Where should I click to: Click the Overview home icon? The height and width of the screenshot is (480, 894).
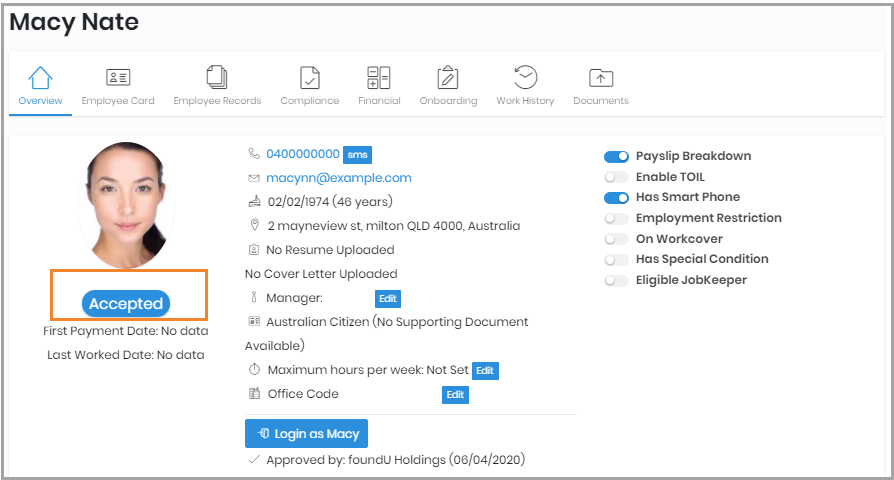[40, 78]
